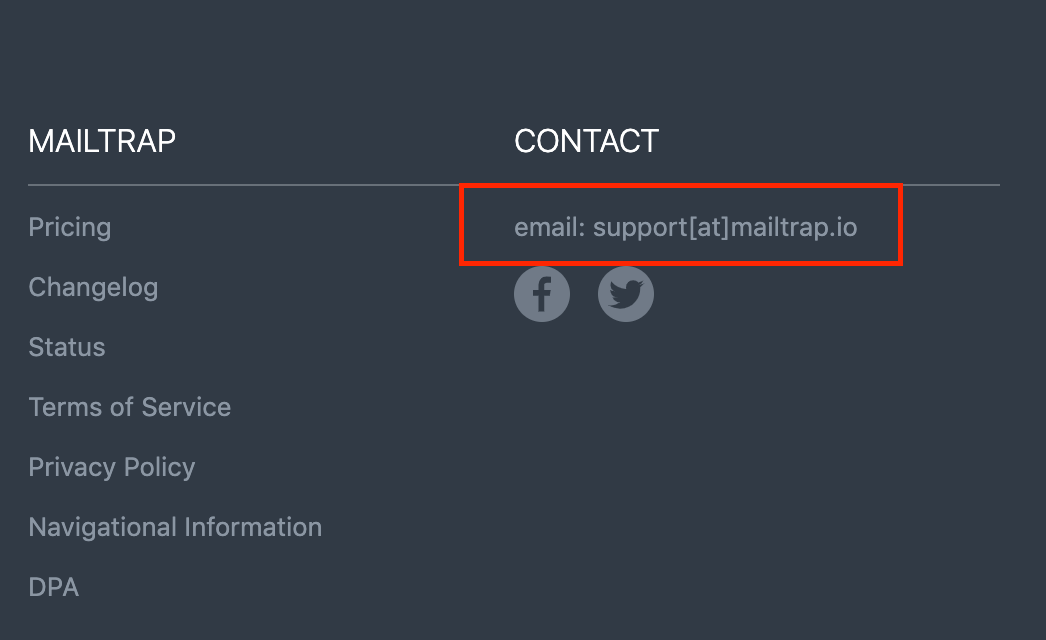Image resolution: width=1046 pixels, height=640 pixels.
Task: Select the circular Facebook social icon
Action: click(x=542, y=293)
